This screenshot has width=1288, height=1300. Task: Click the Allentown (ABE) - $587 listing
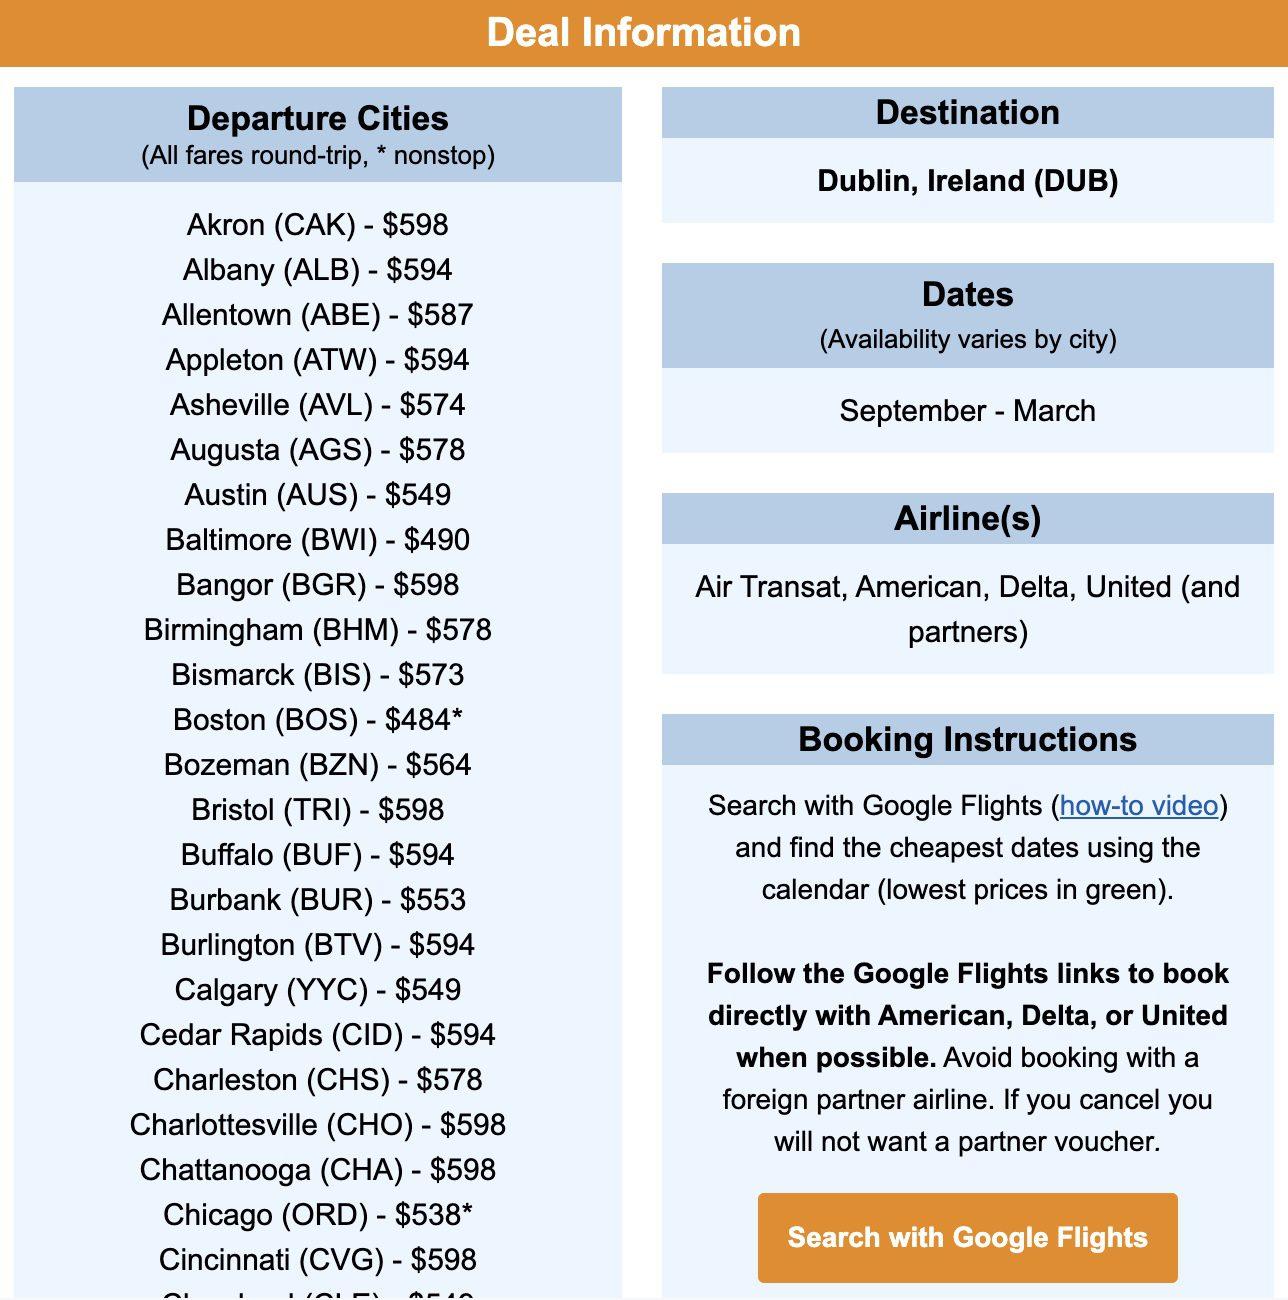[x=318, y=315]
